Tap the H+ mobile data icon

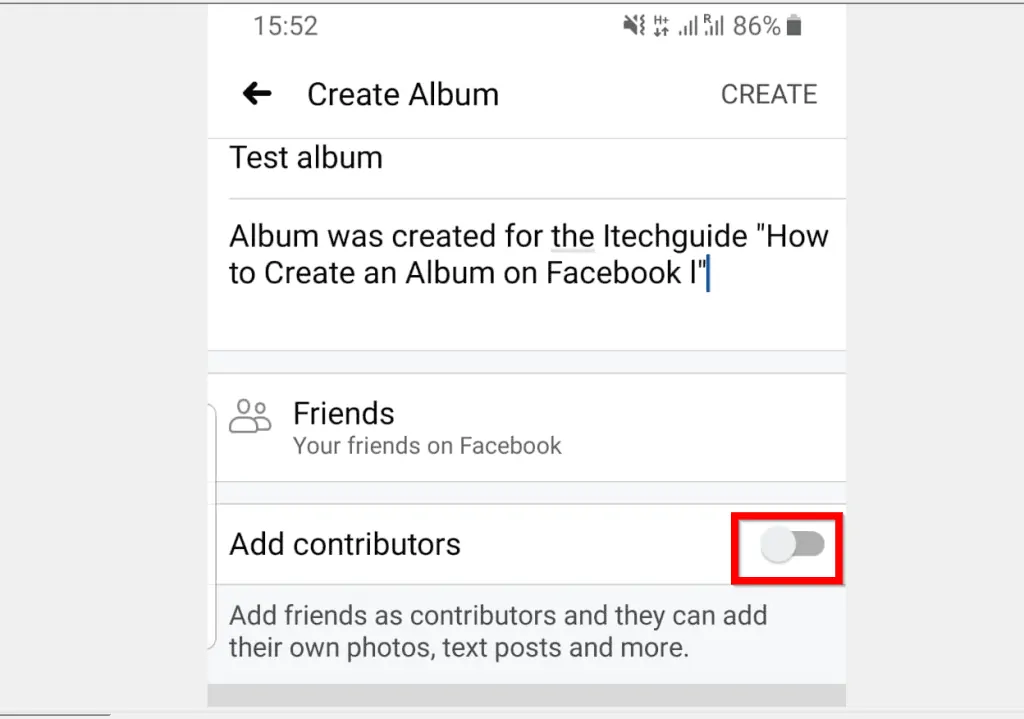click(x=661, y=26)
